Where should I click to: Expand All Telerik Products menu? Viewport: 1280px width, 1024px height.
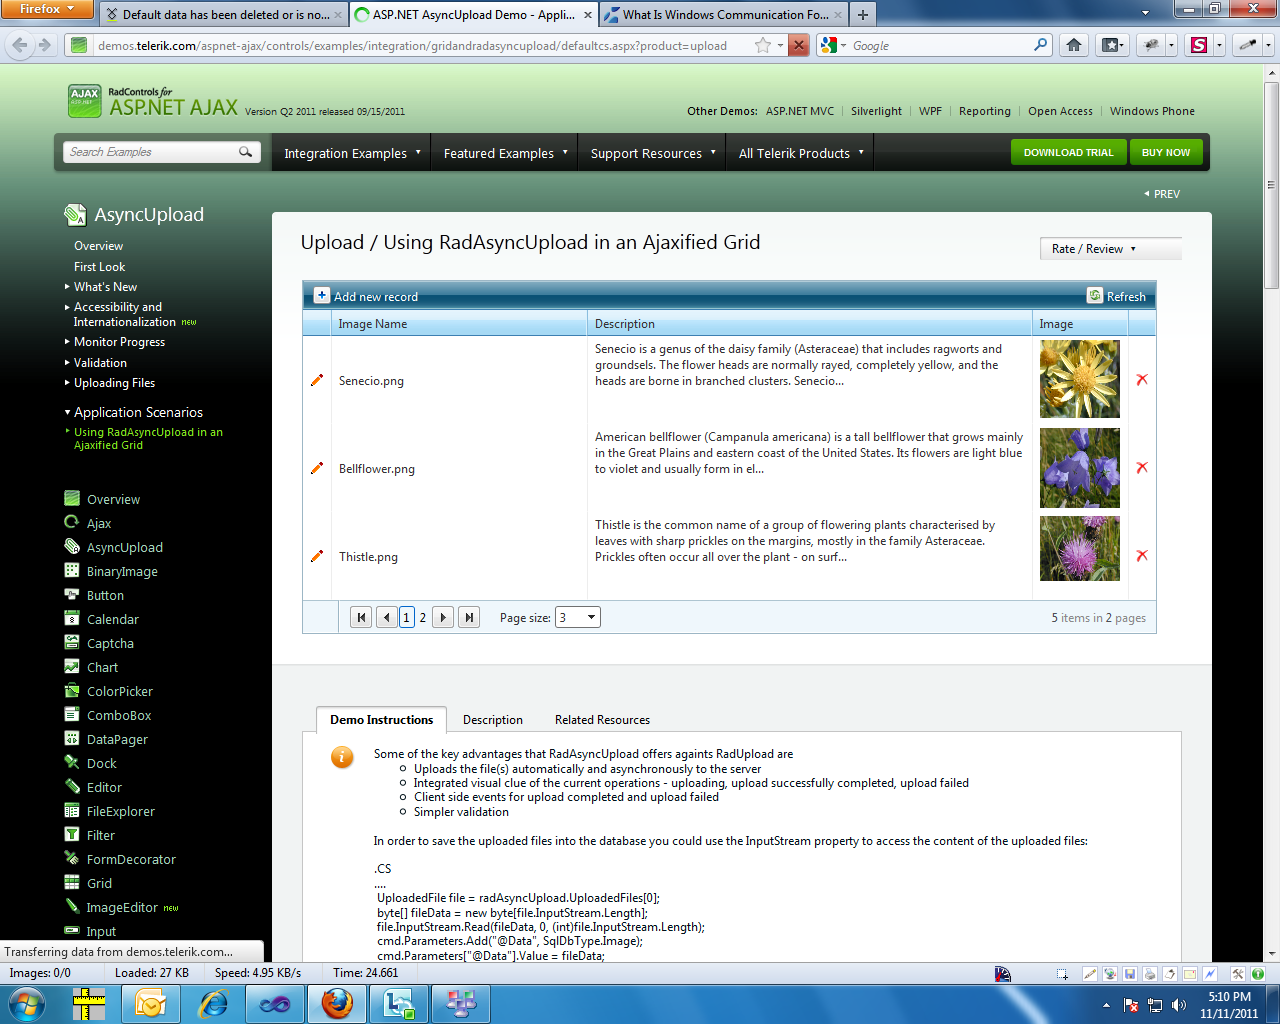pos(800,153)
